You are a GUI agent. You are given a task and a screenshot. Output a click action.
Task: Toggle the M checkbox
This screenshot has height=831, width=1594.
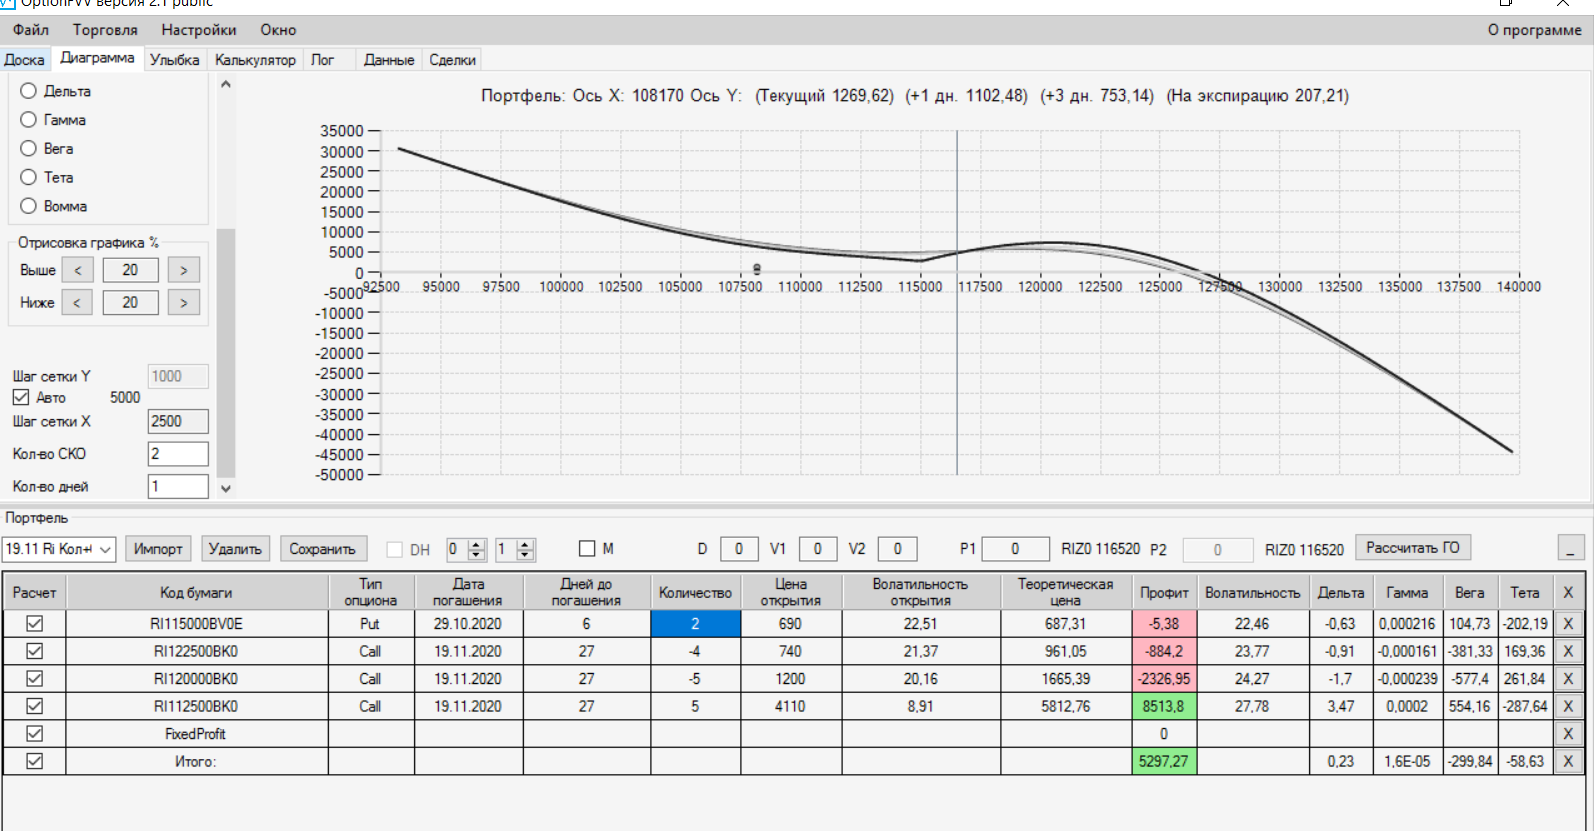tap(588, 549)
